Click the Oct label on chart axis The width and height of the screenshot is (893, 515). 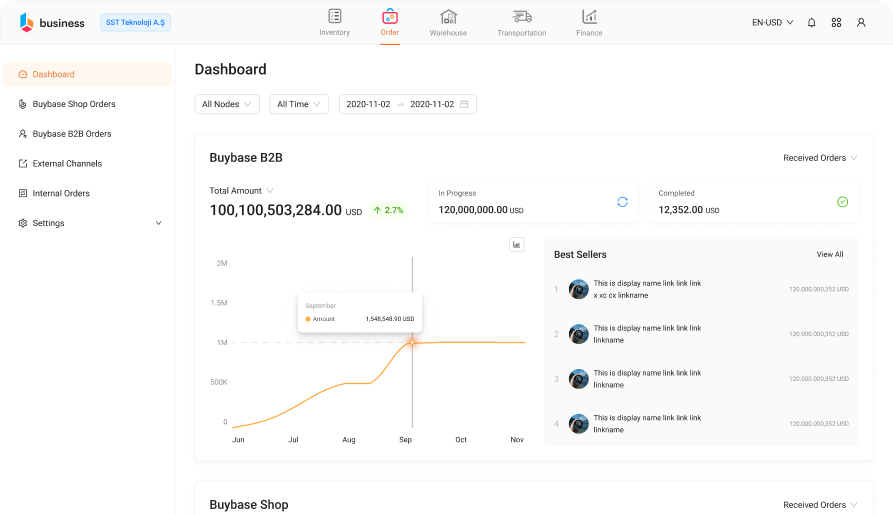(461, 440)
